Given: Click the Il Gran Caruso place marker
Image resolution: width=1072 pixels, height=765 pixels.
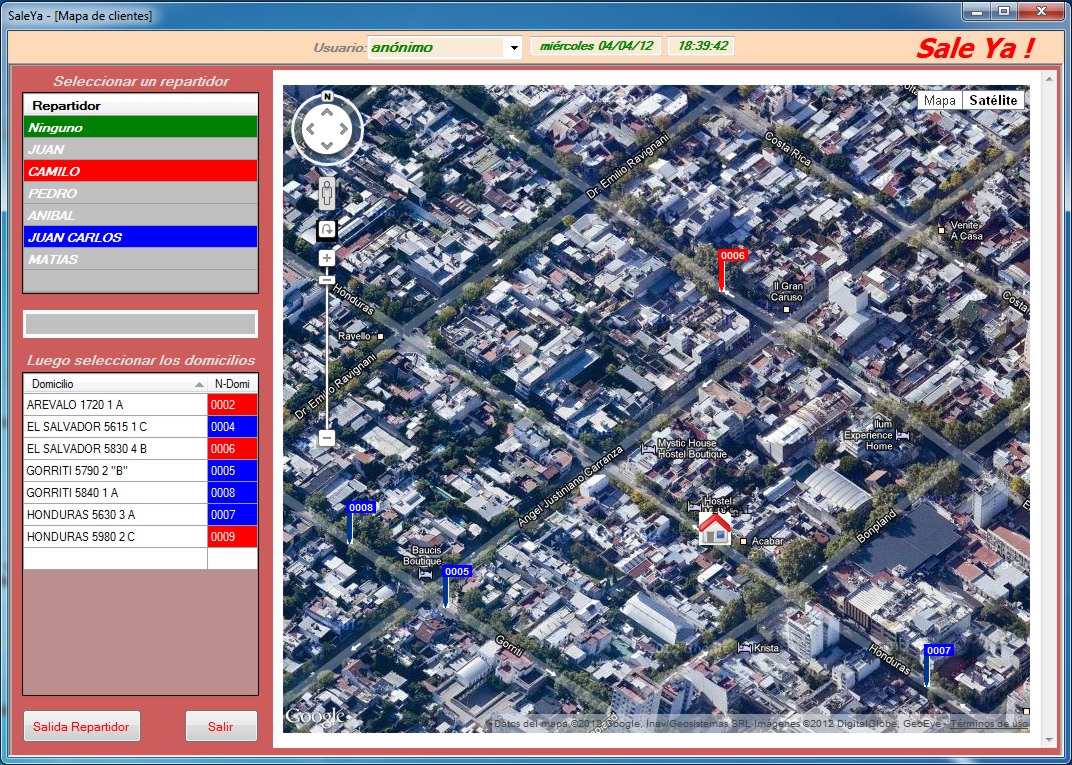Looking at the screenshot, I should click(x=786, y=310).
